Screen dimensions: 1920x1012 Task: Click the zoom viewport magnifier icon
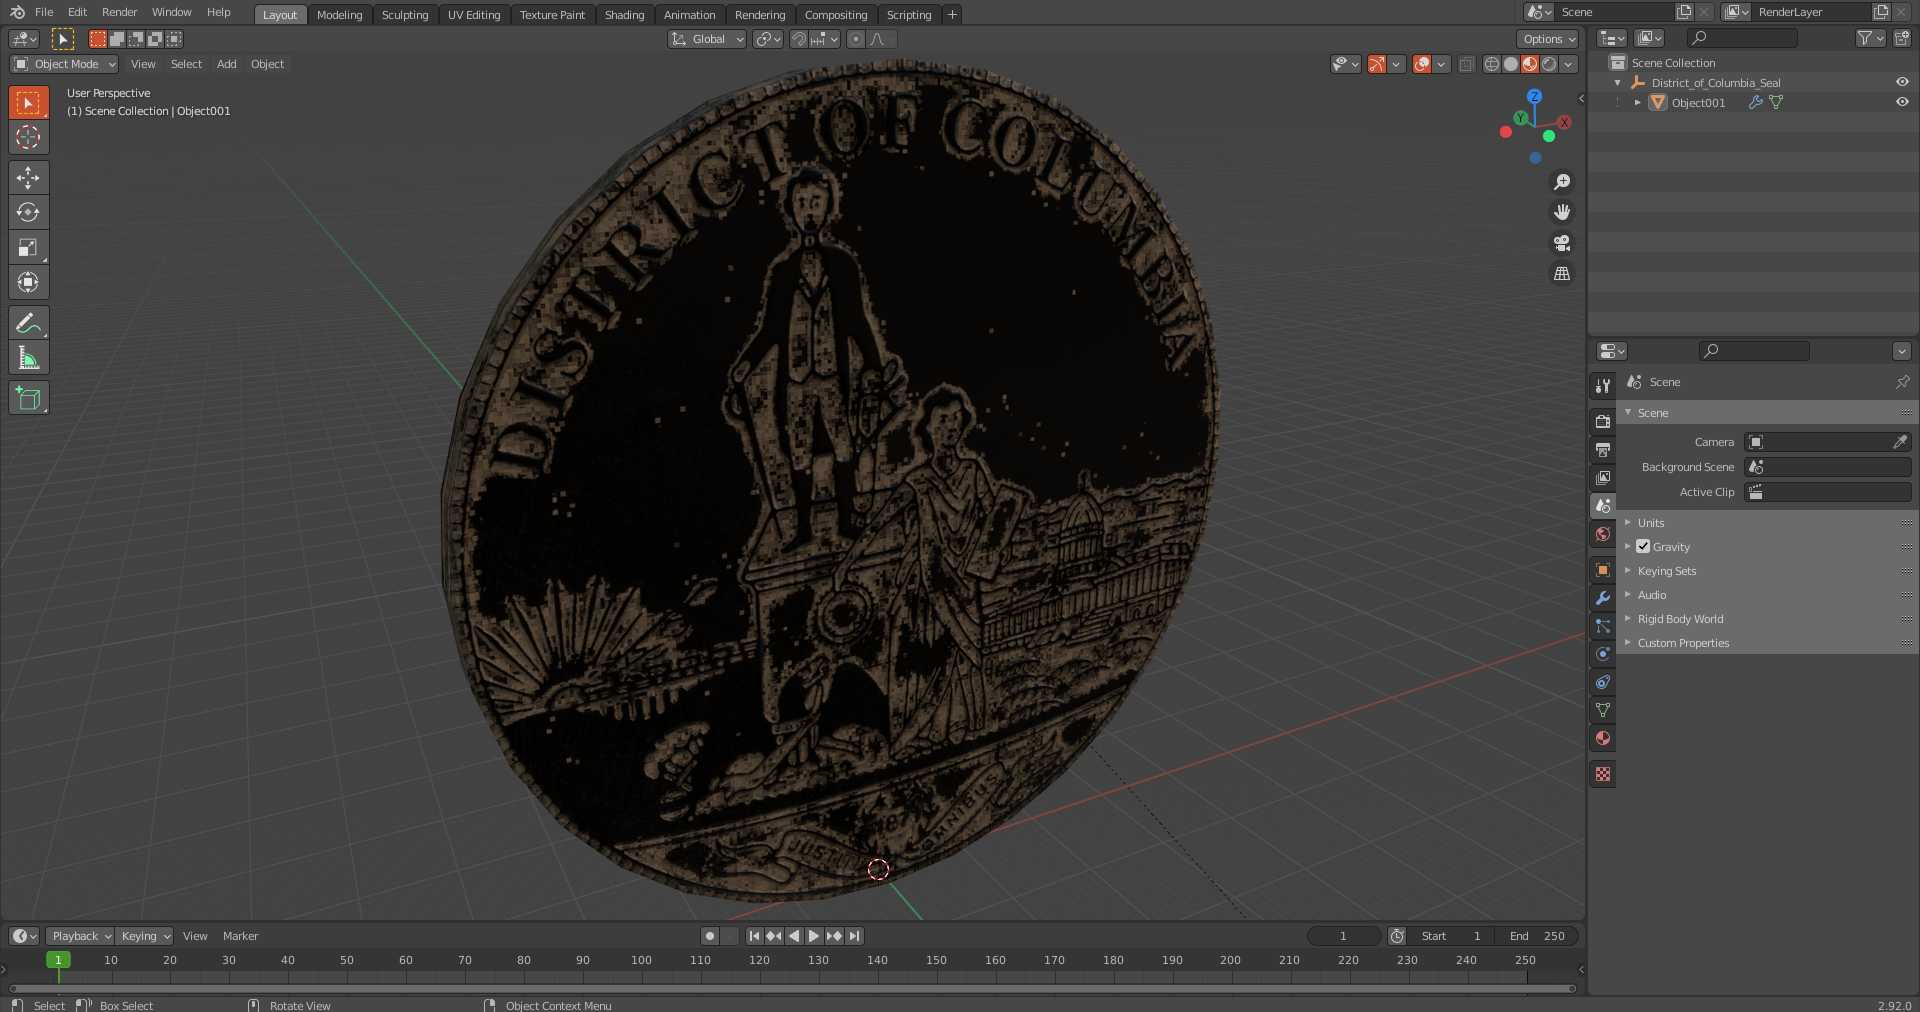pos(1561,182)
